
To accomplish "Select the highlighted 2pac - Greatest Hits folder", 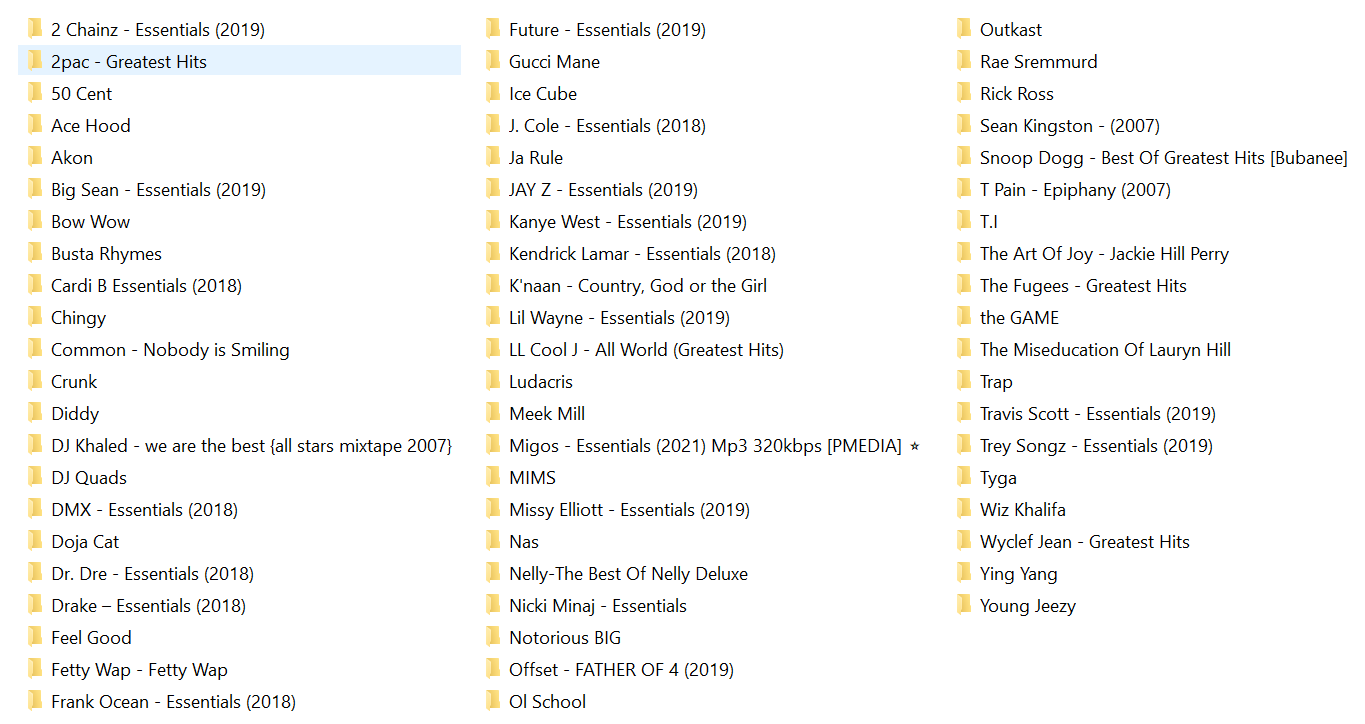I will (128, 61).
